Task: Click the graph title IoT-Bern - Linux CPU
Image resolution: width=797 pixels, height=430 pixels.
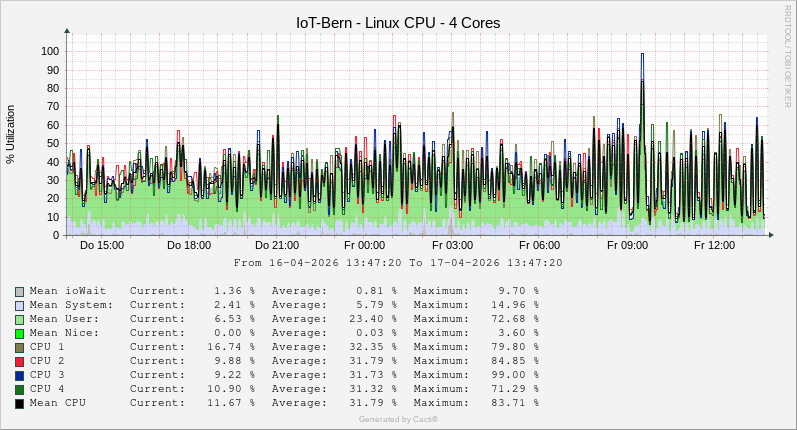Action: [398, 22]
